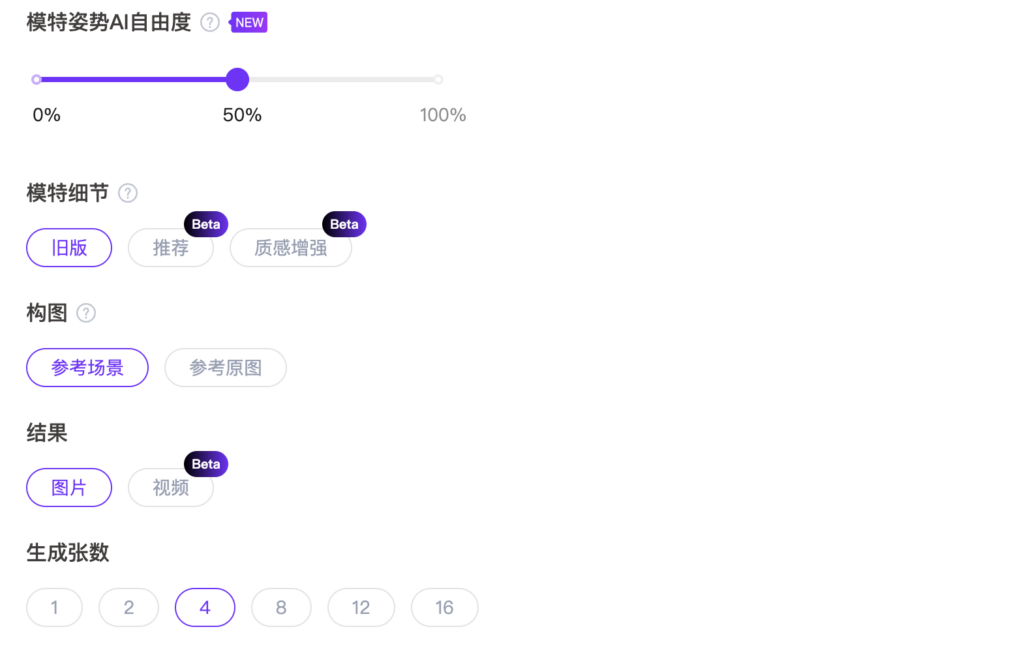This screenshot has height=670, width=1024.
Task: Click the question mark beside 构图
Action: pyautogui.click(x=86, y=313)
